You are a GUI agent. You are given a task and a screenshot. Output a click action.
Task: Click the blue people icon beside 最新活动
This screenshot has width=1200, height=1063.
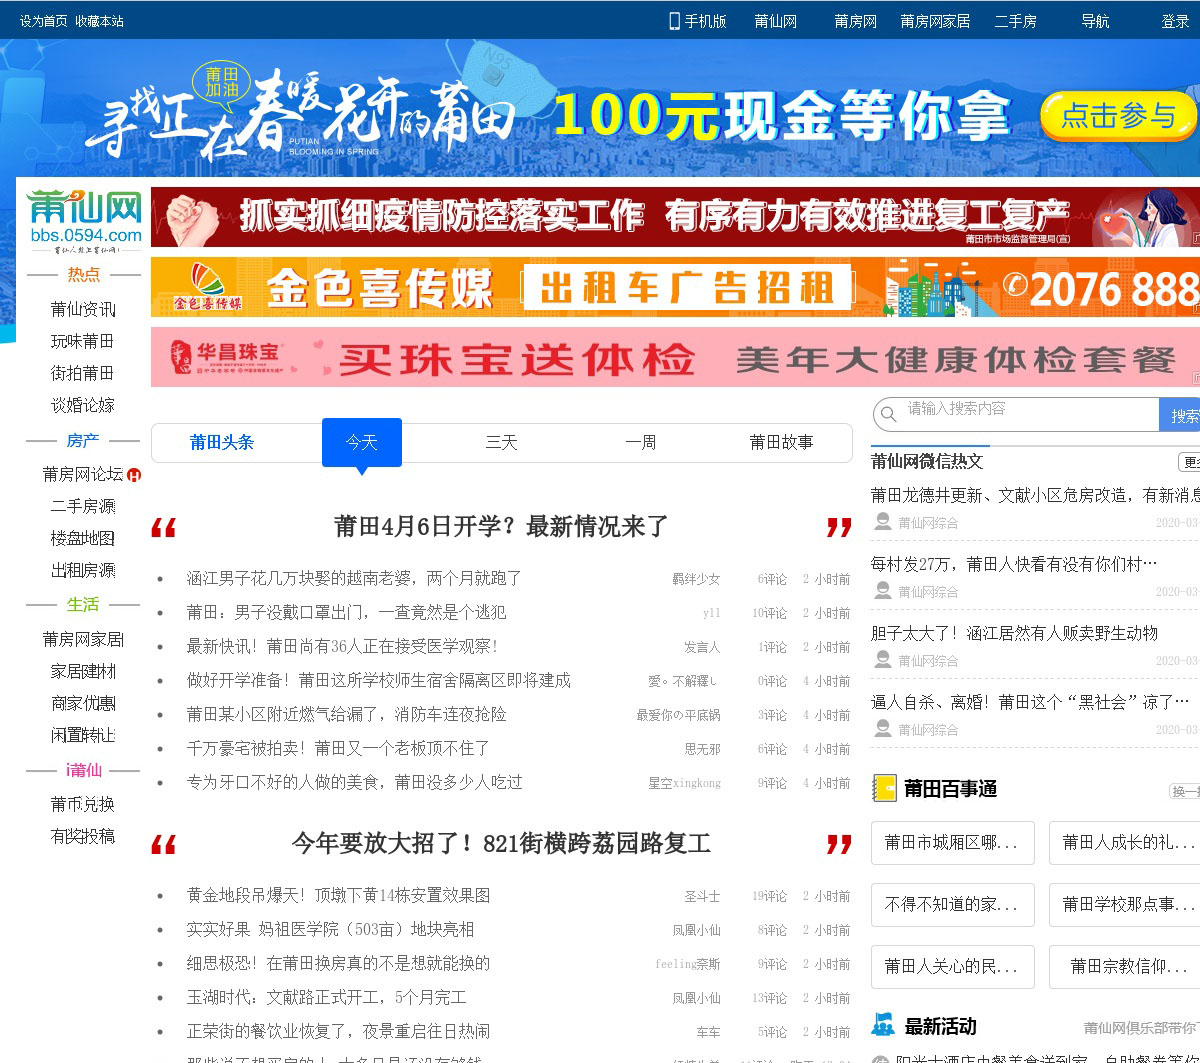click(x=883, y=1025)
